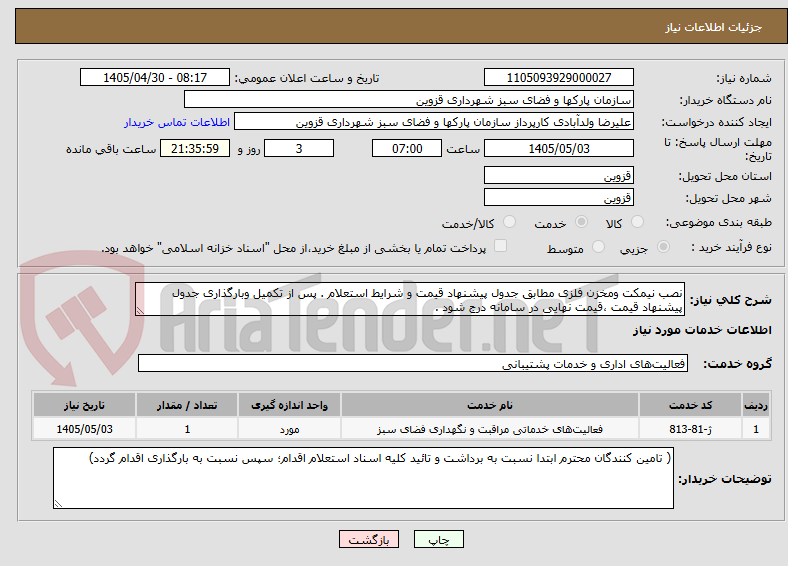Click the table date cell 1405/05/03
788x566 pixels.
84,429
